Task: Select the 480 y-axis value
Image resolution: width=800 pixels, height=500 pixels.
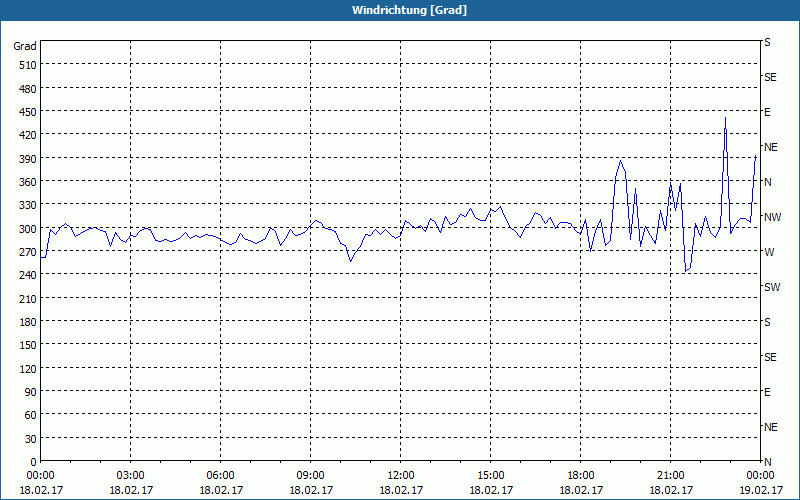Action: click(28, 89)
